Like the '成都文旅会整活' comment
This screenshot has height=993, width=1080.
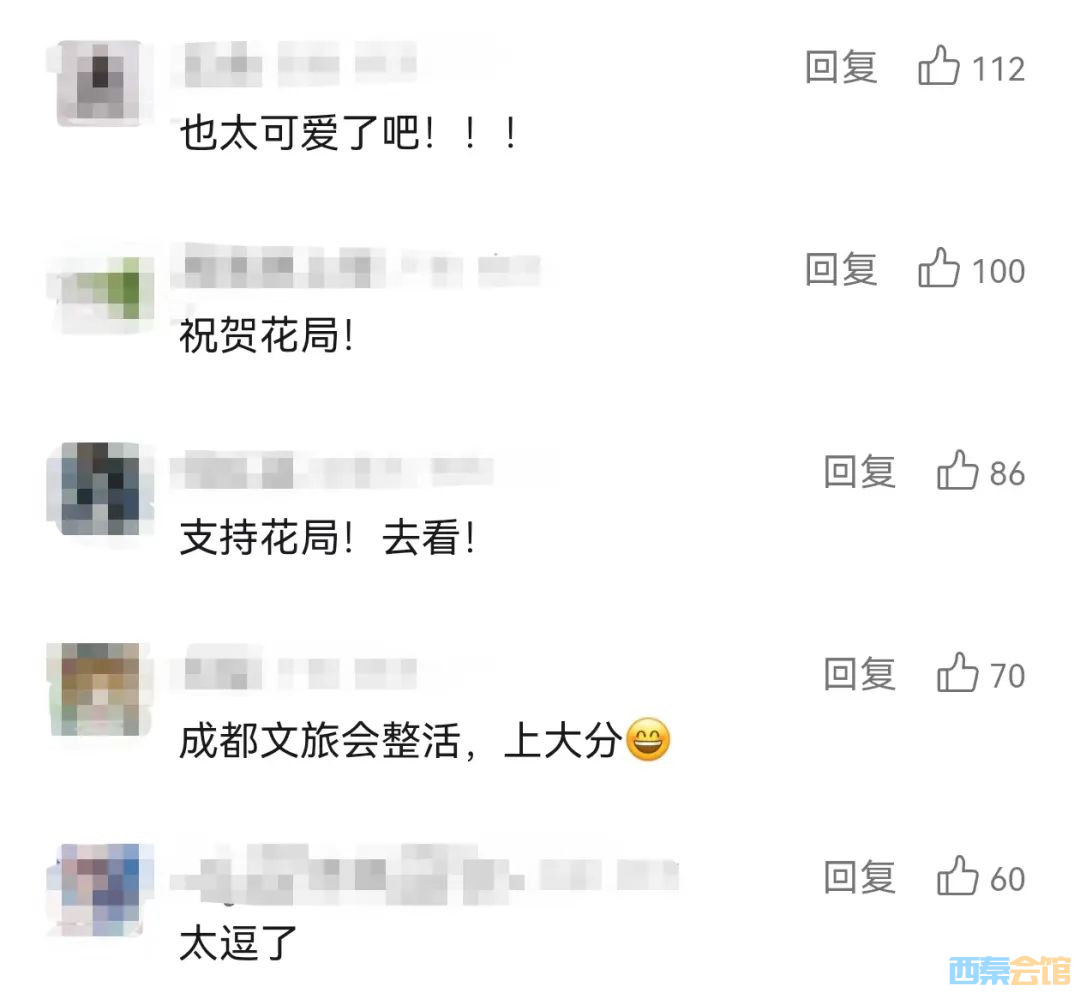pyautogui.click(x=957, y=672)
